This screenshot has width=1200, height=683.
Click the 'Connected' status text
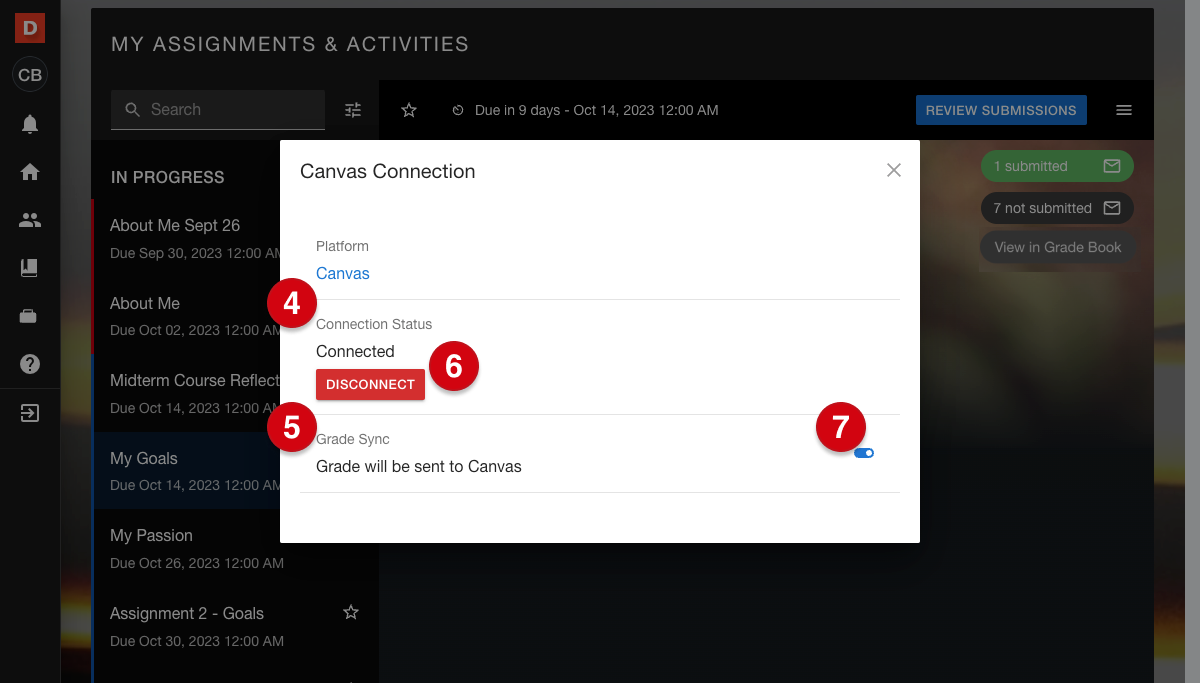point(355,351)
